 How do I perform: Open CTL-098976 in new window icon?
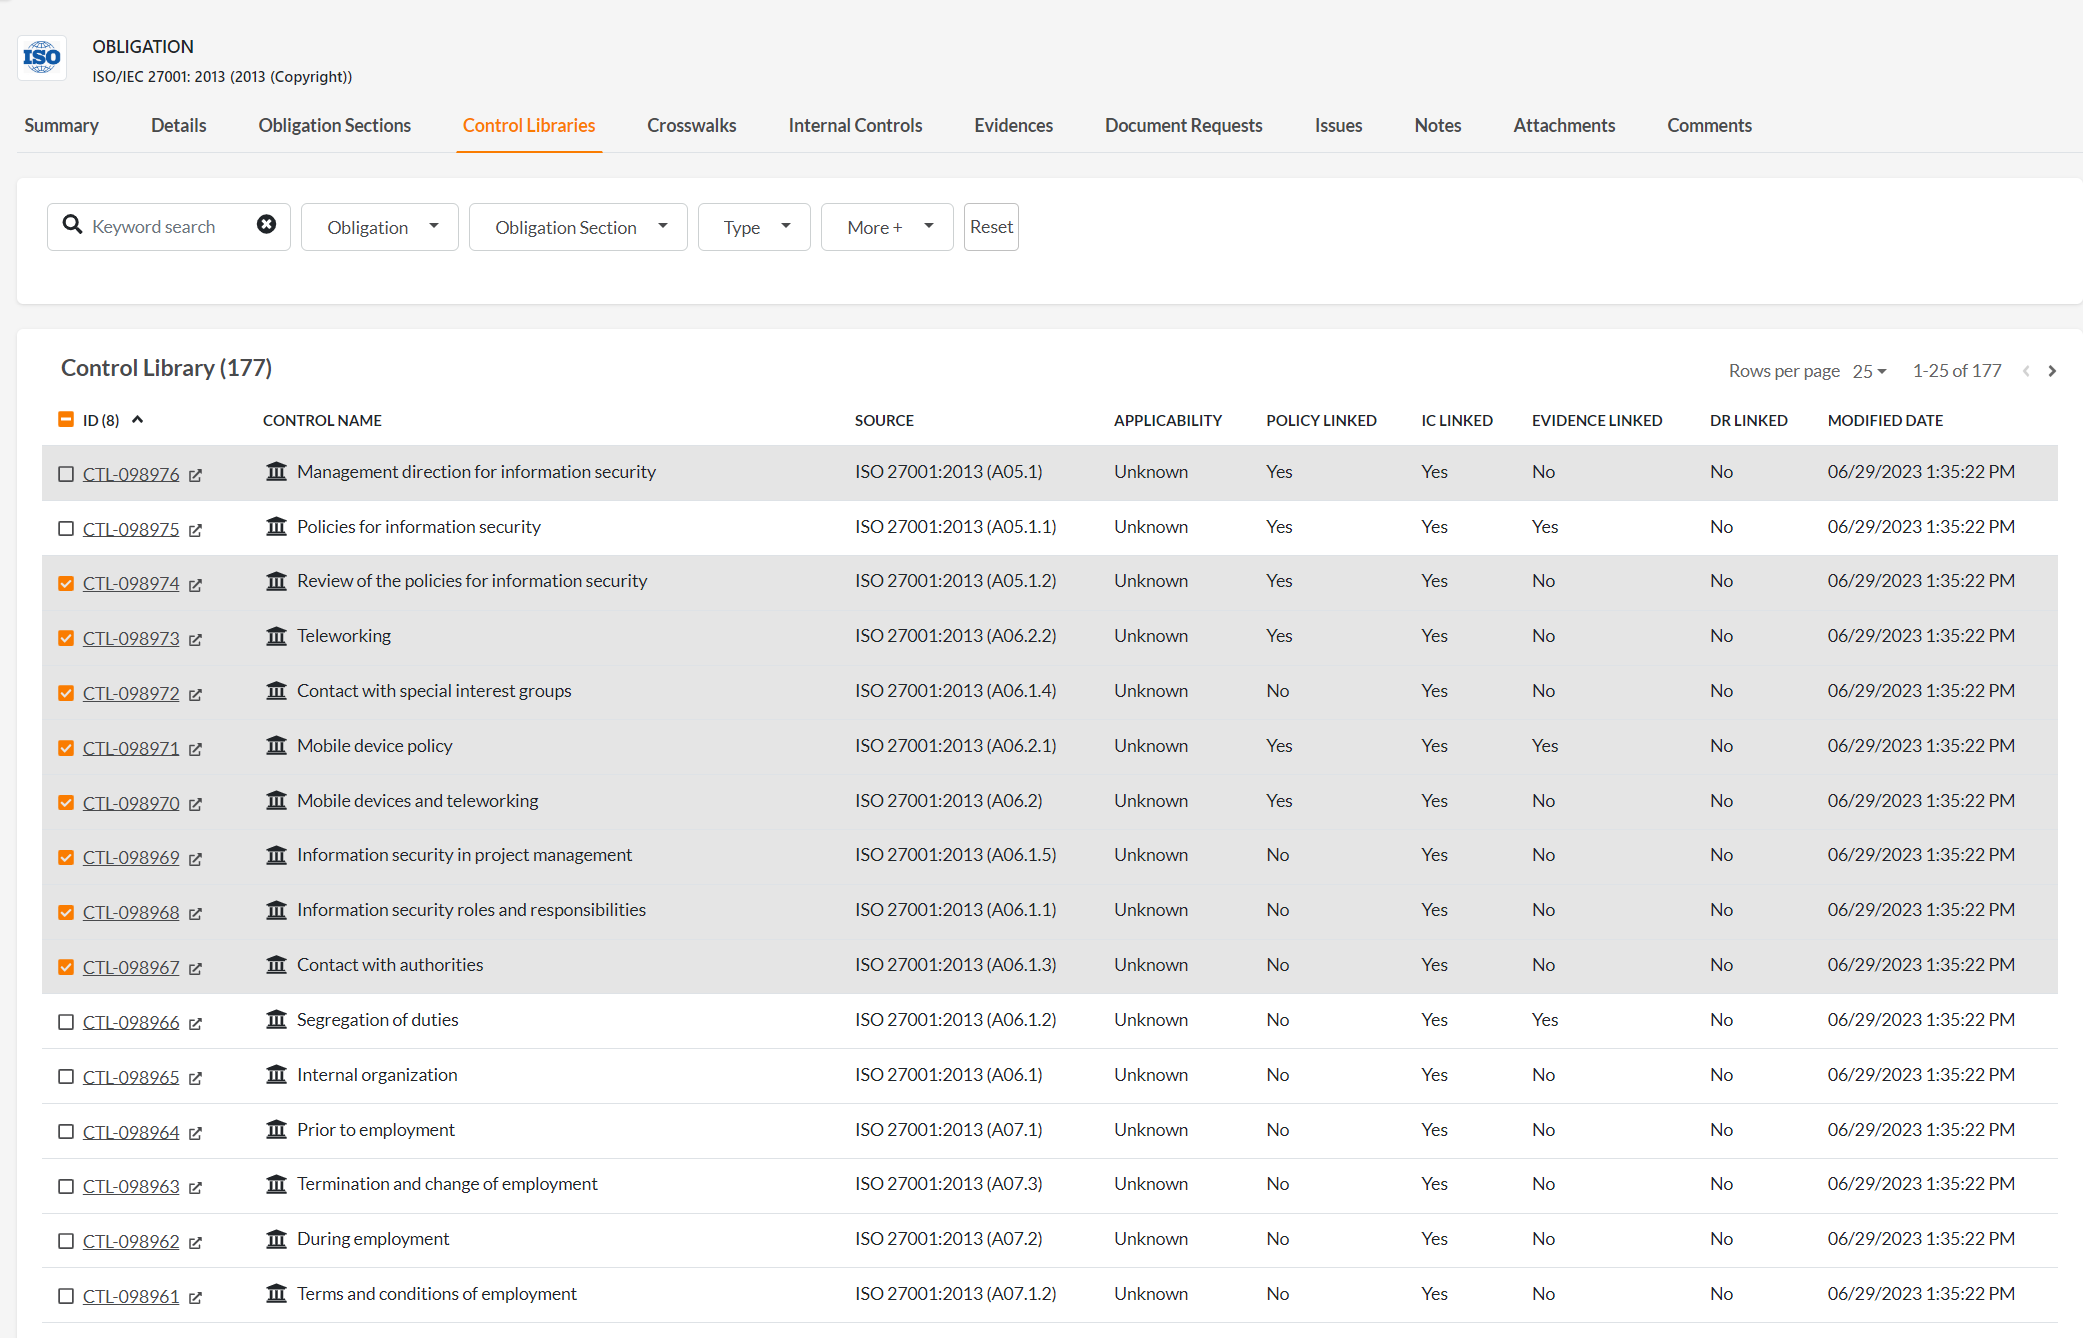(196, 475)
